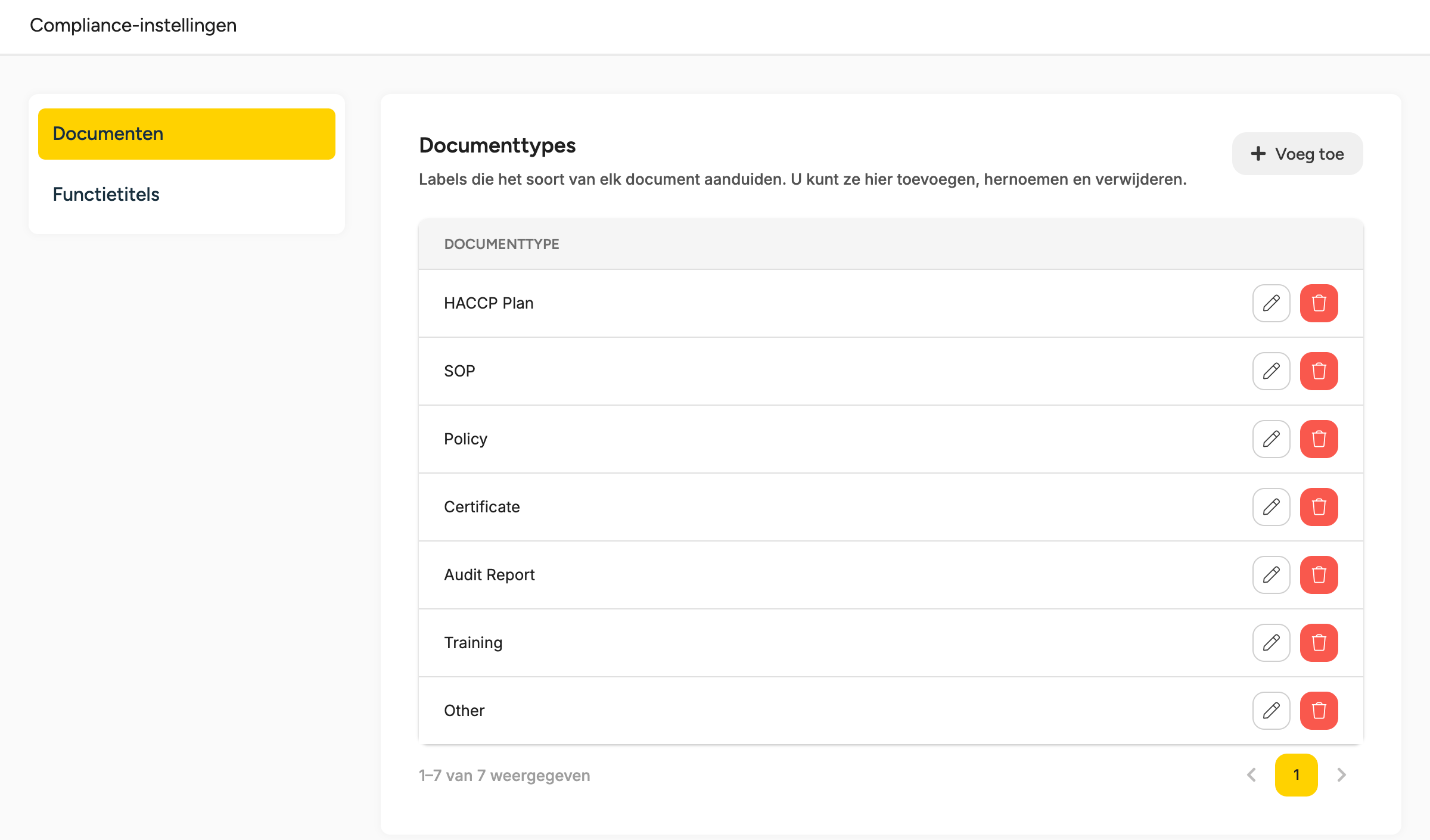This screenshot has height=840, width=1430.
Task: Click the Other row text
Action: tap(464, 711)
